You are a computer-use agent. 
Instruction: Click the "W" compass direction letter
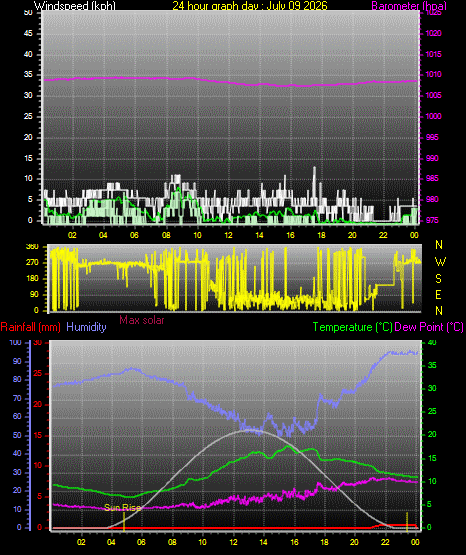pyautogui.click(x=440, y=262)
